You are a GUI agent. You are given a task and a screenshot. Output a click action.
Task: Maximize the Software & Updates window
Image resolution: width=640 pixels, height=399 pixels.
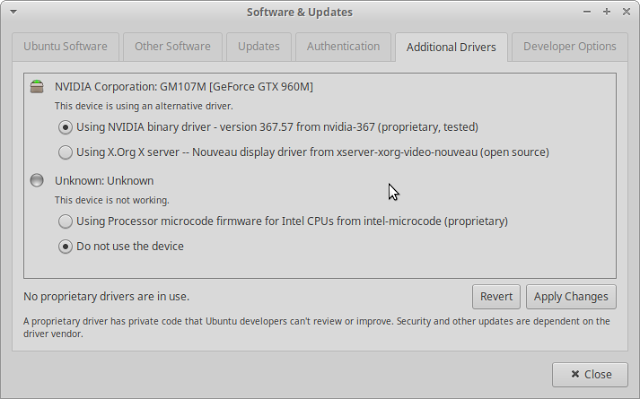point(607,12)
